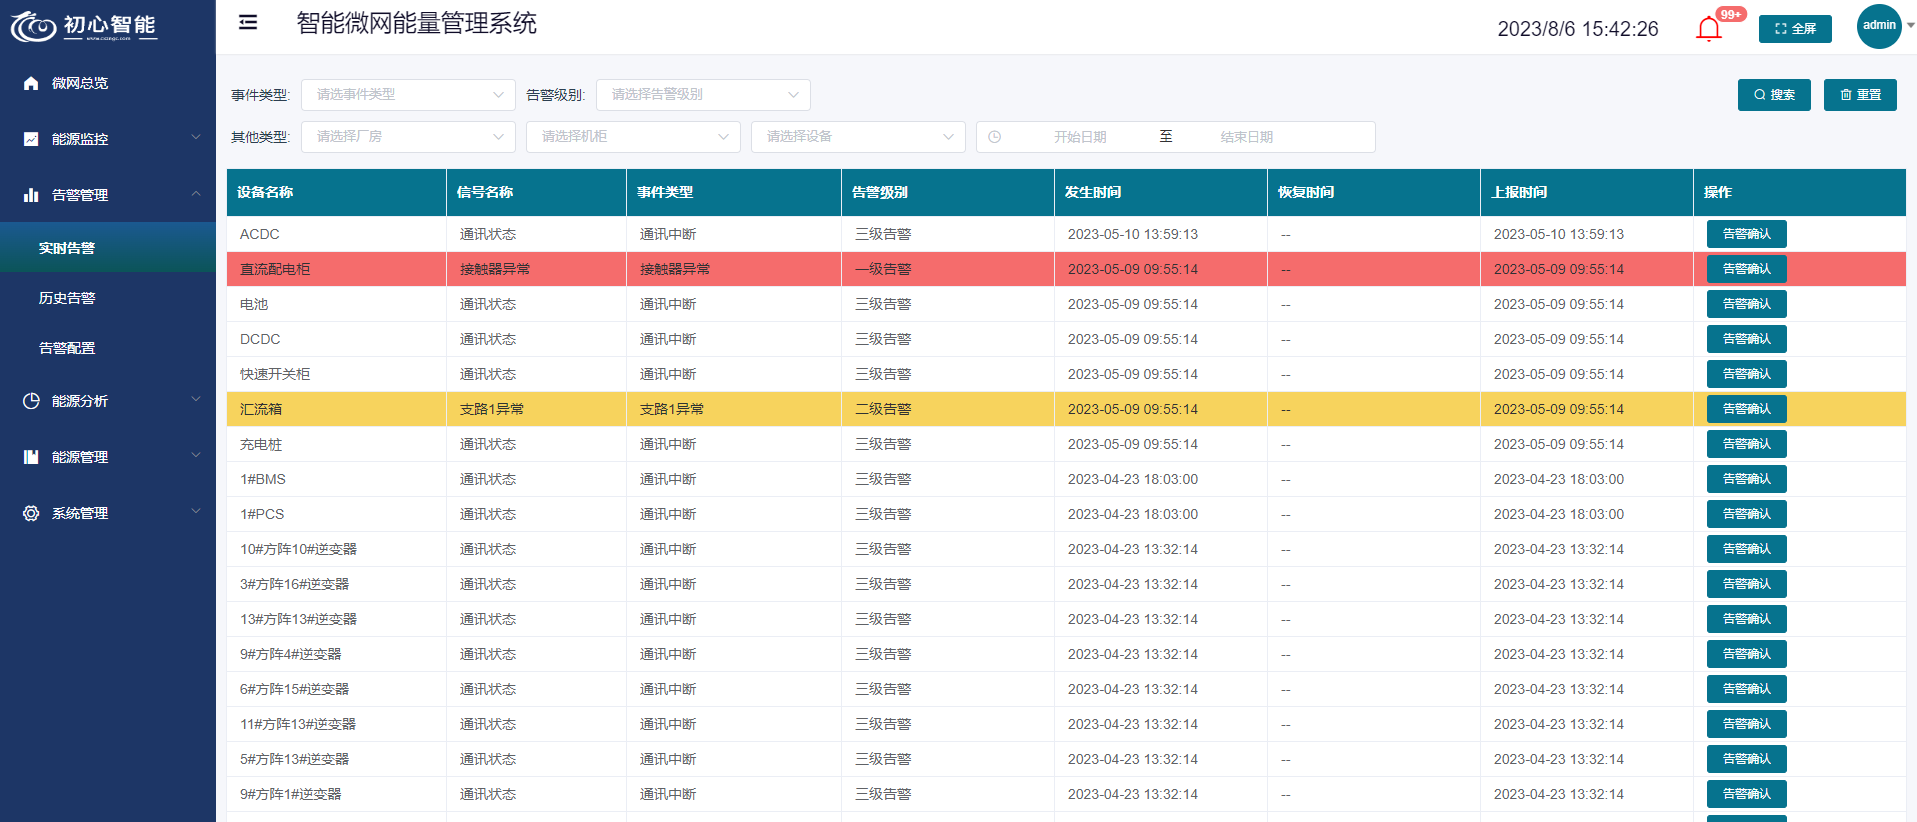Open 告警配置 submenu item
The height and width of the screenshot is (822, 1917).
(x=108, y=348)
